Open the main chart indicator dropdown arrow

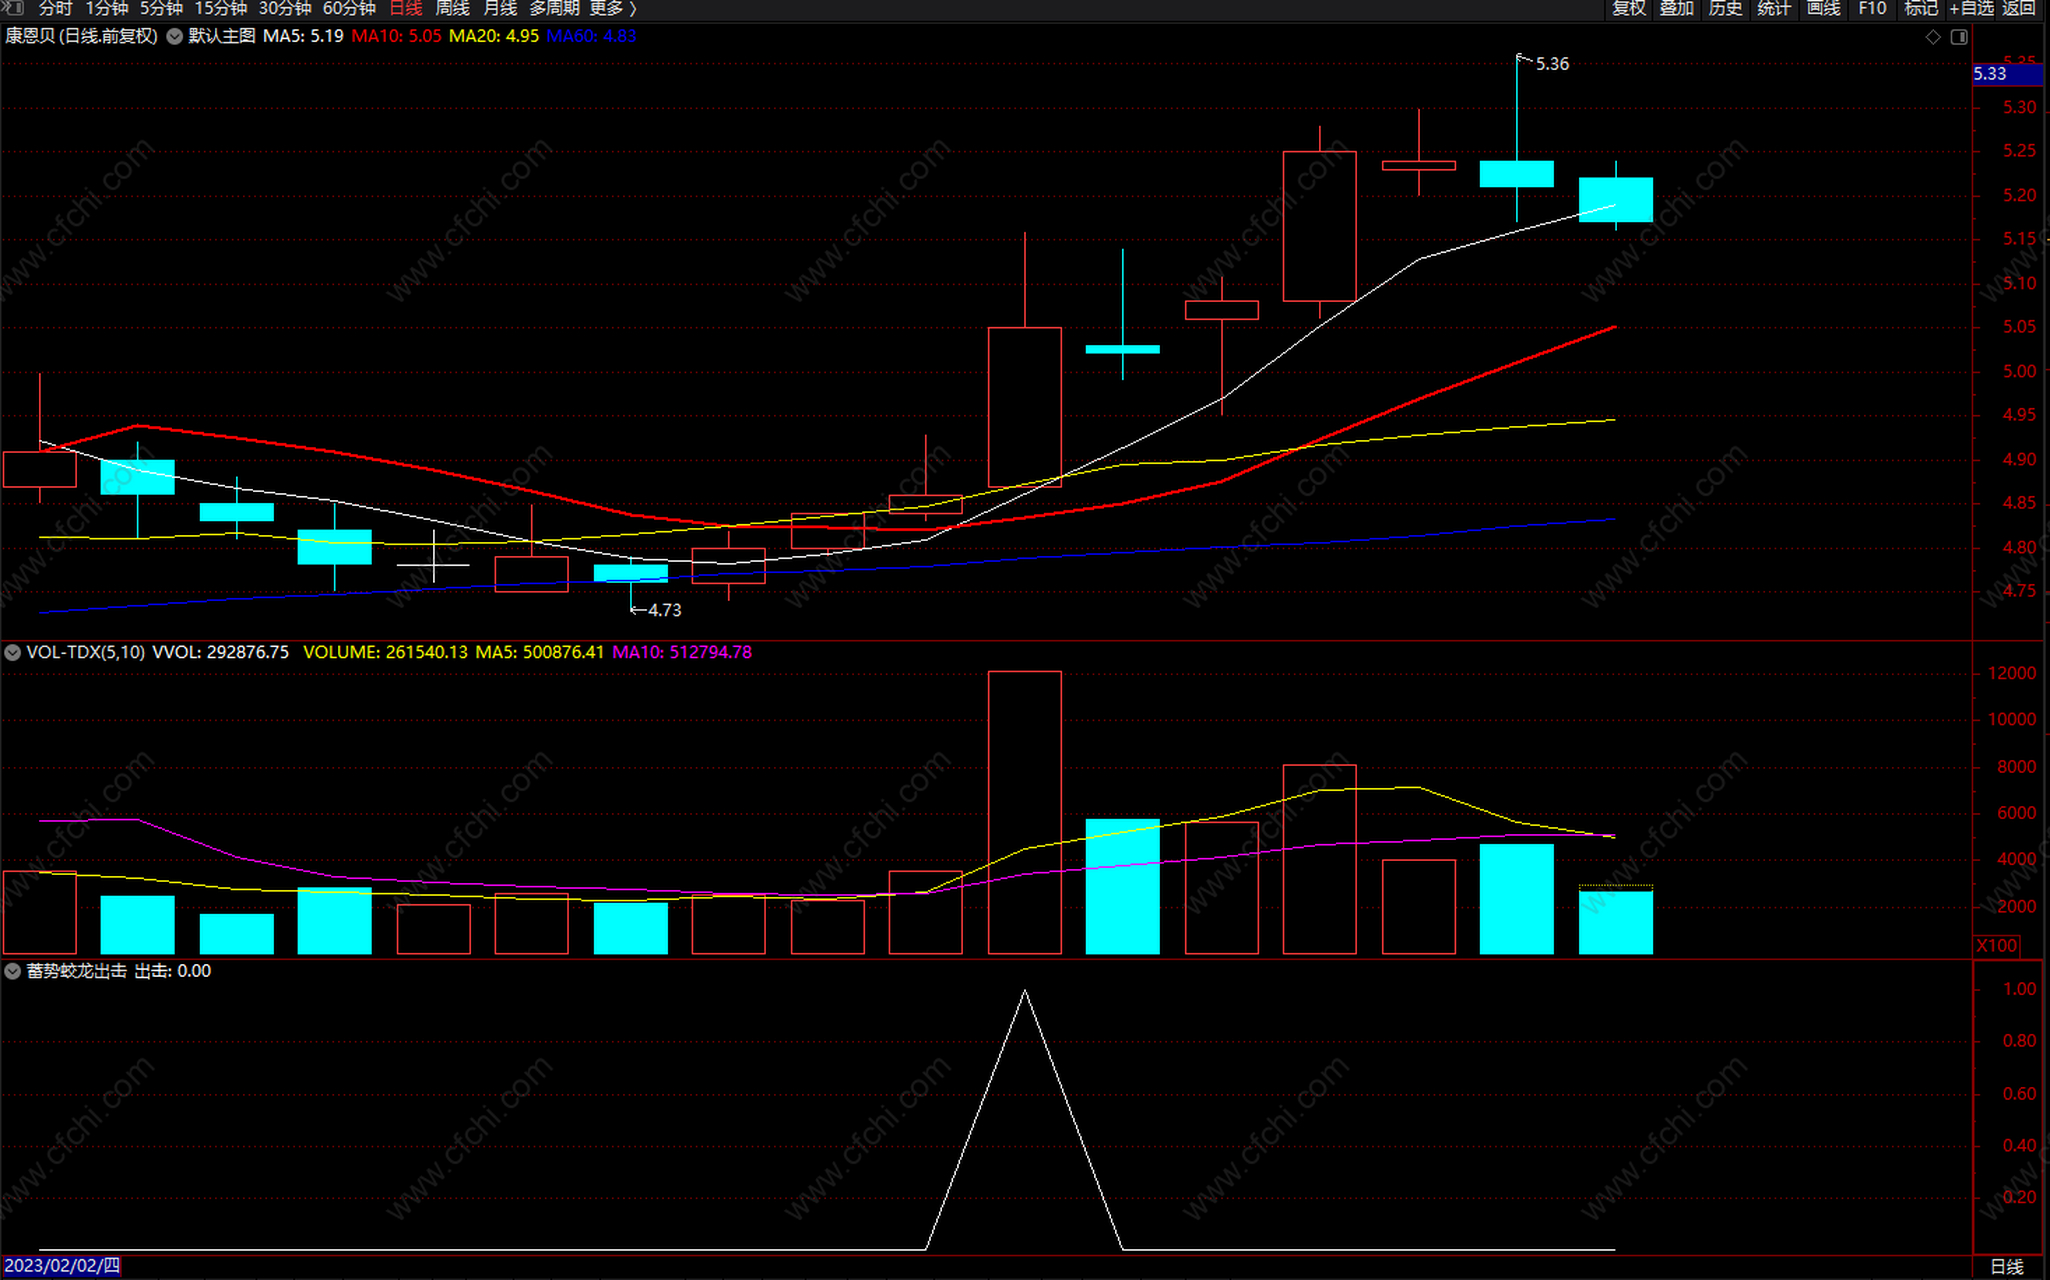pyautogui.click(x=174, y=36)
